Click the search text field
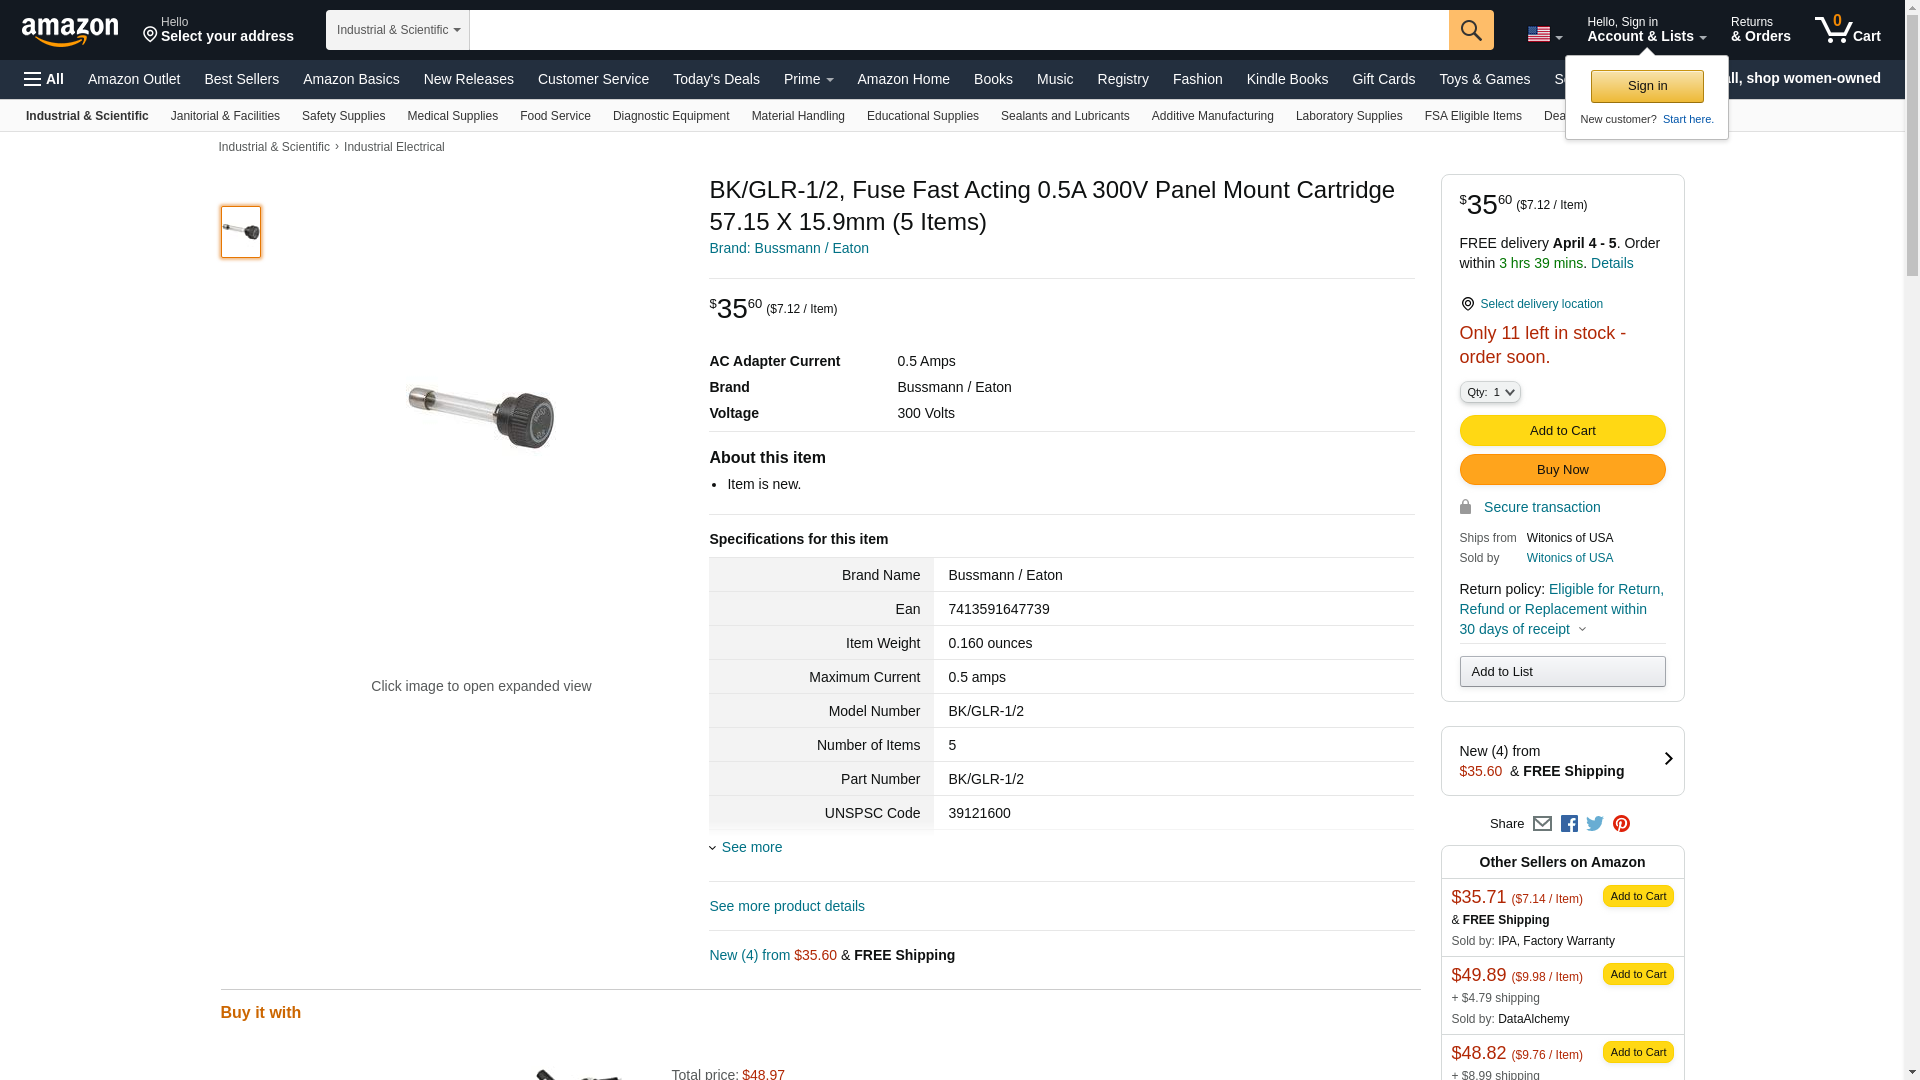This screenshot has width=1920, height=1080. click(958, 30)
